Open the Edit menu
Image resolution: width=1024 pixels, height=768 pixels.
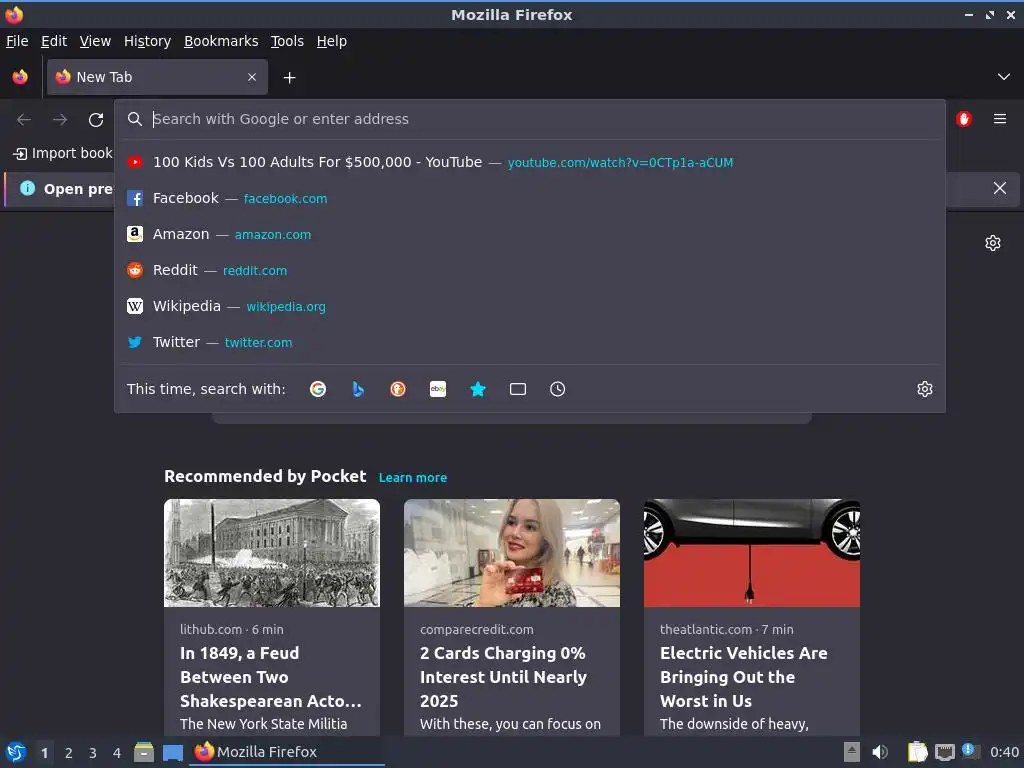[x=54, y=41]
